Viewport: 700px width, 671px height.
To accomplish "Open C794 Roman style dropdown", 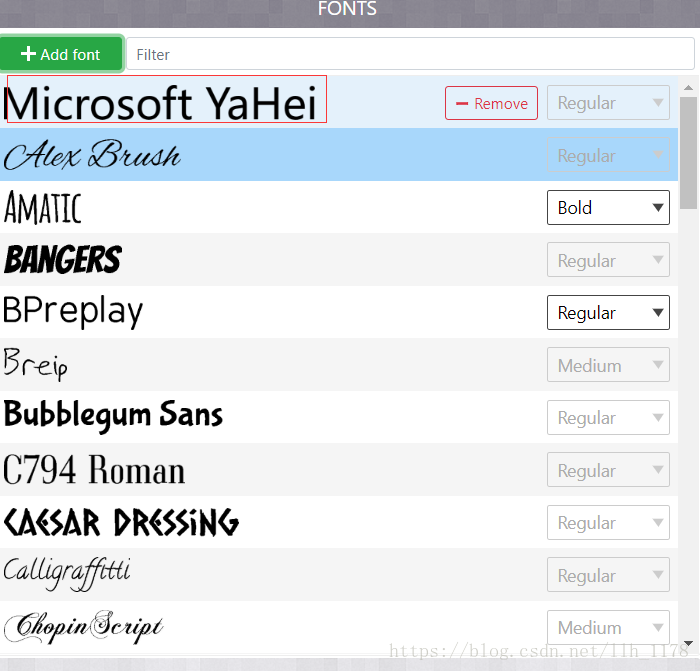I will pyautogui.click(x=608, y=470).
